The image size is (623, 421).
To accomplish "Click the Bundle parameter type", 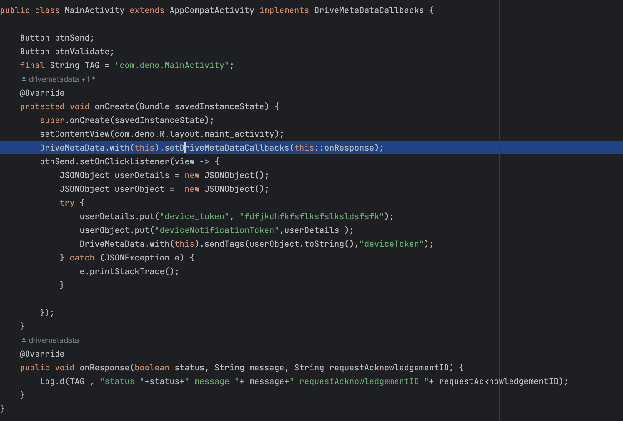I will coord(154,106).
